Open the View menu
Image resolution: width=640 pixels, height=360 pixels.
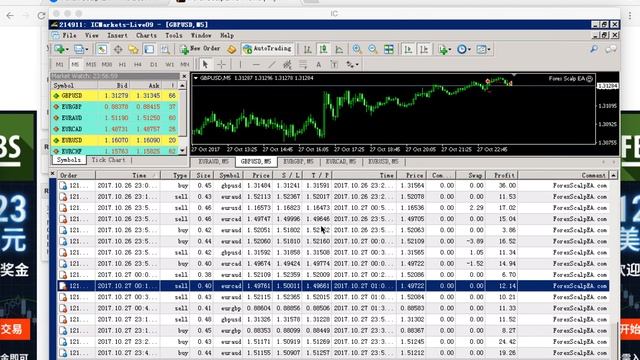click(x=92, y=36)
